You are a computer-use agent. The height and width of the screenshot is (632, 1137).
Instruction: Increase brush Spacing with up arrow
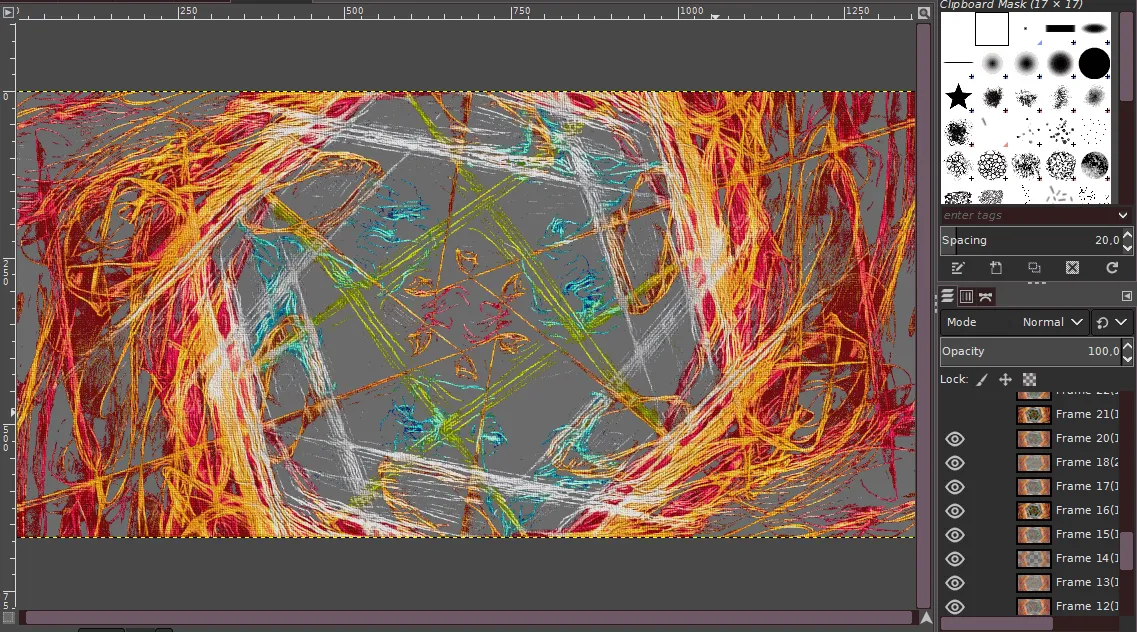point(1127,235)
